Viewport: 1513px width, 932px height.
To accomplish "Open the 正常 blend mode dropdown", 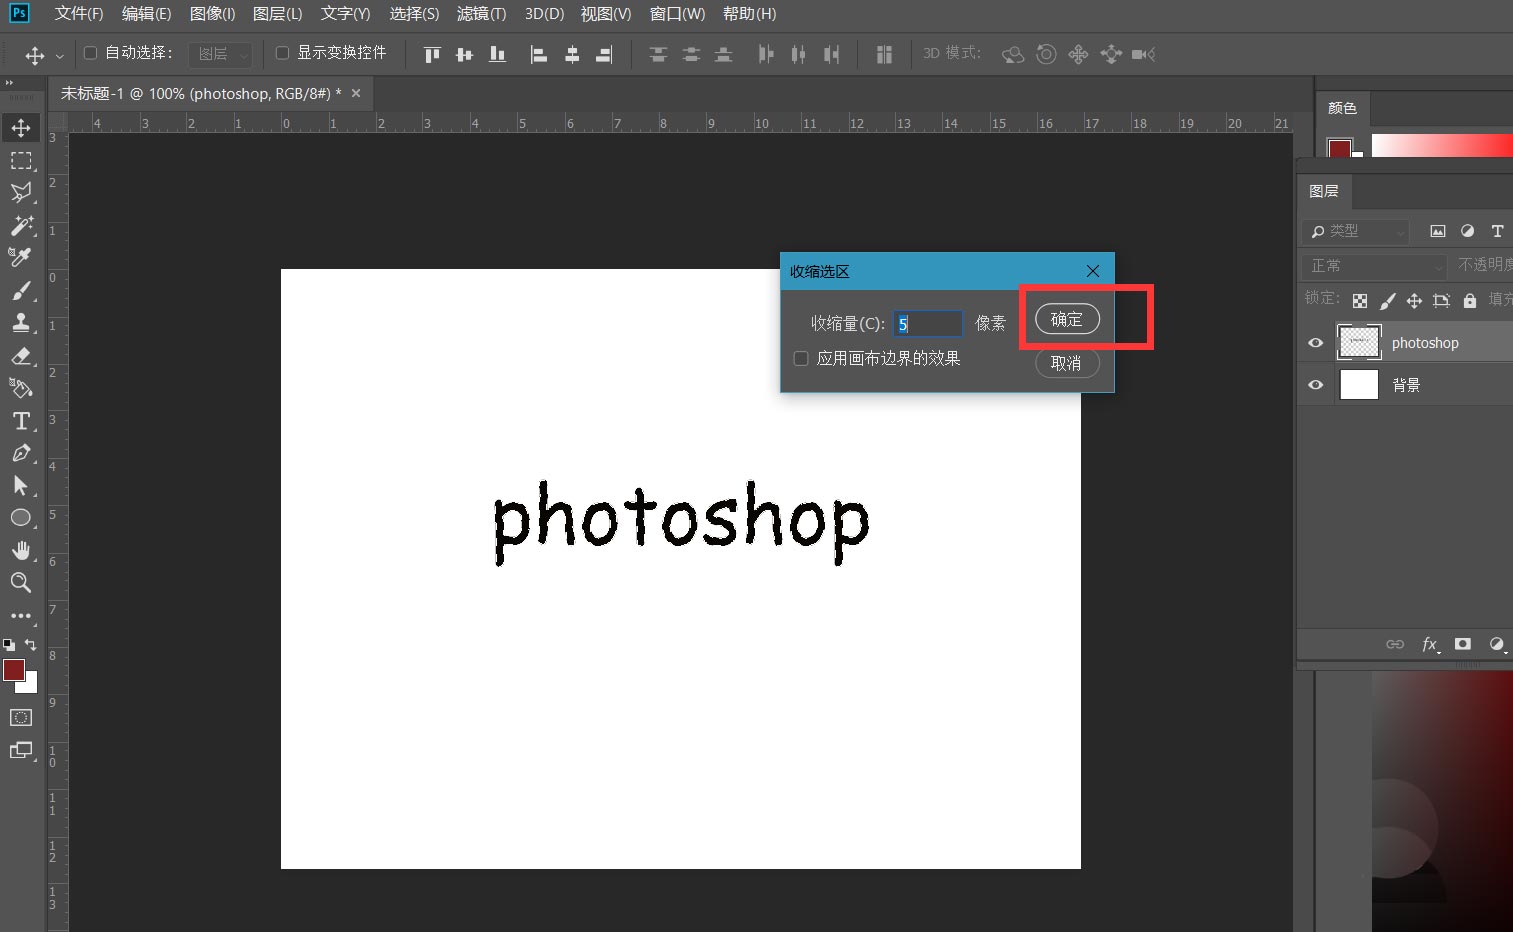I will pyautogui.click(x=1375, y=266).
